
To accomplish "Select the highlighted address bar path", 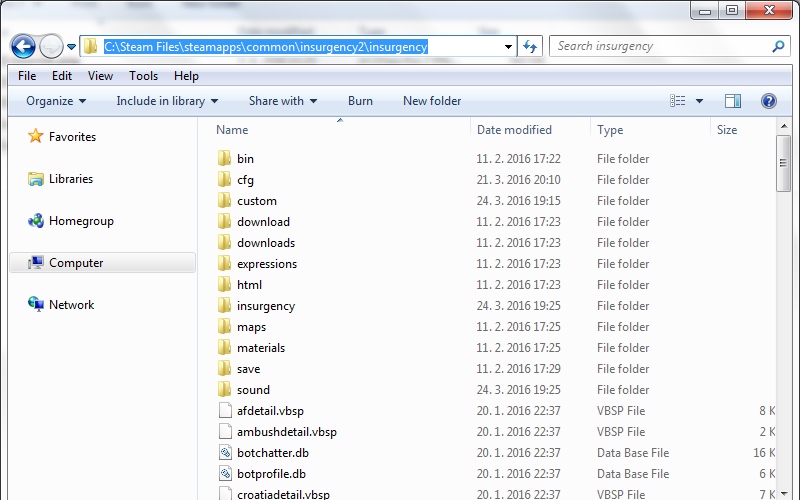I will 266,47.
